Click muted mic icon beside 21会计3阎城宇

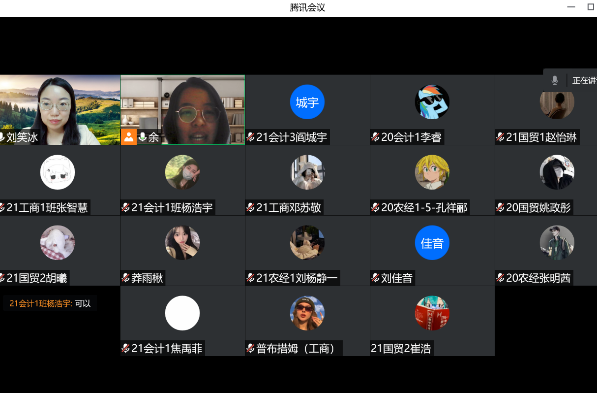[x=251, y=137]
